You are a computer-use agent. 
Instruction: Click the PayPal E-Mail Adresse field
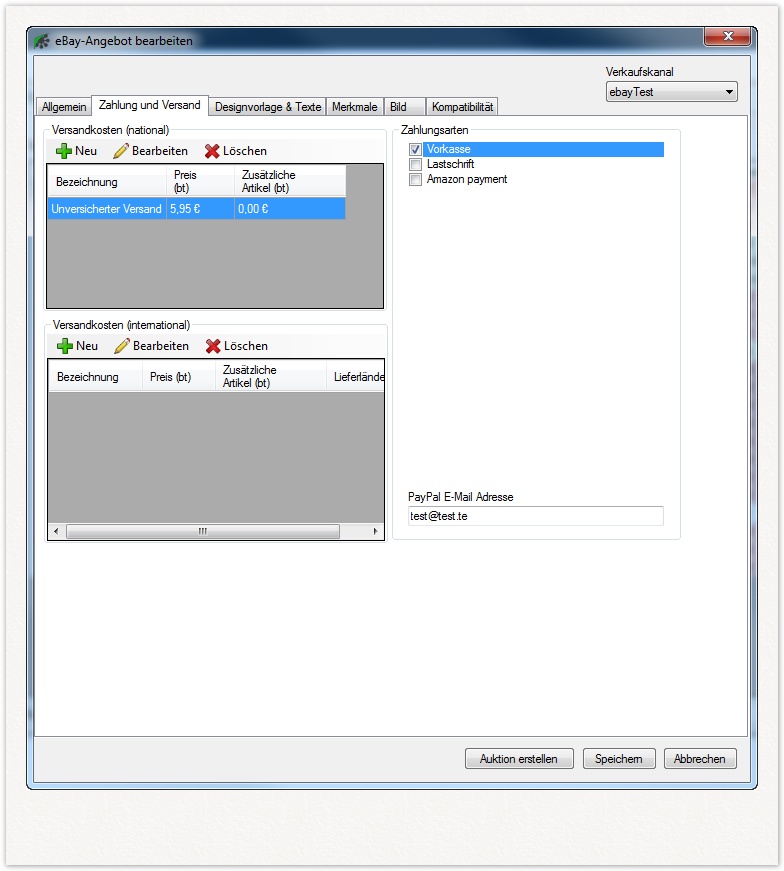pos(535,516)
